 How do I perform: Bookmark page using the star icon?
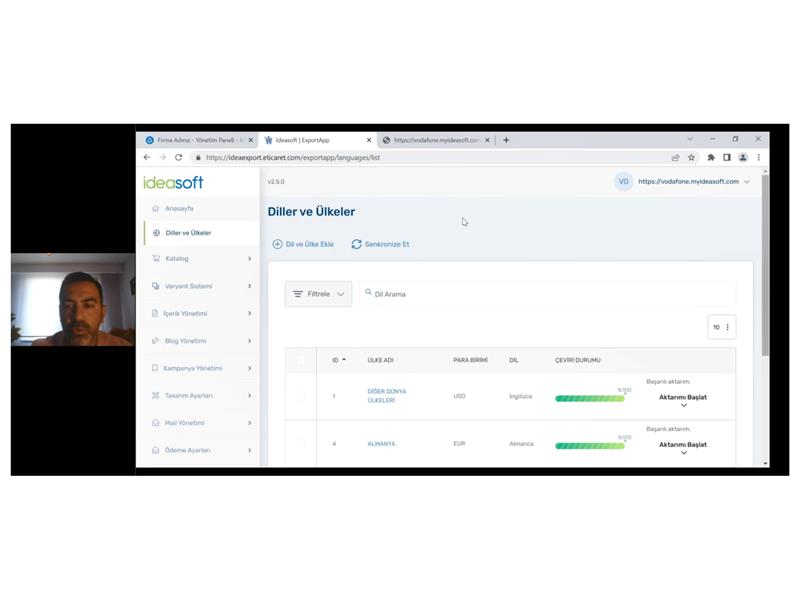pos(691,157)
